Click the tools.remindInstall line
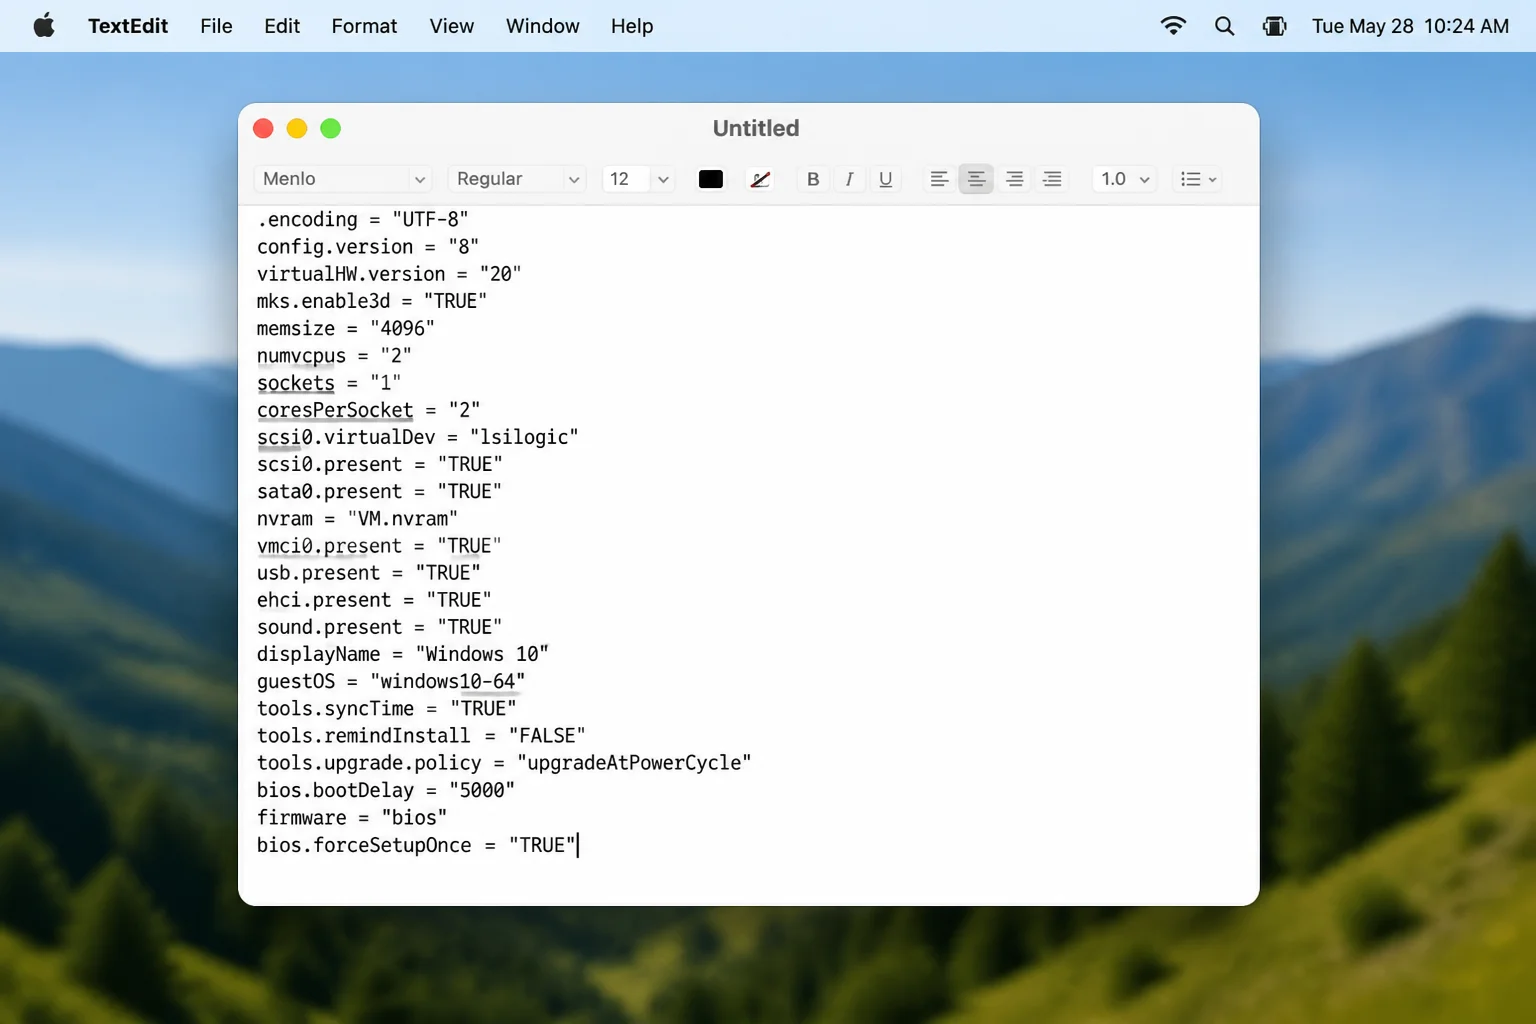The width and height of the screenshot is (1536, 1024). [421, 735]
